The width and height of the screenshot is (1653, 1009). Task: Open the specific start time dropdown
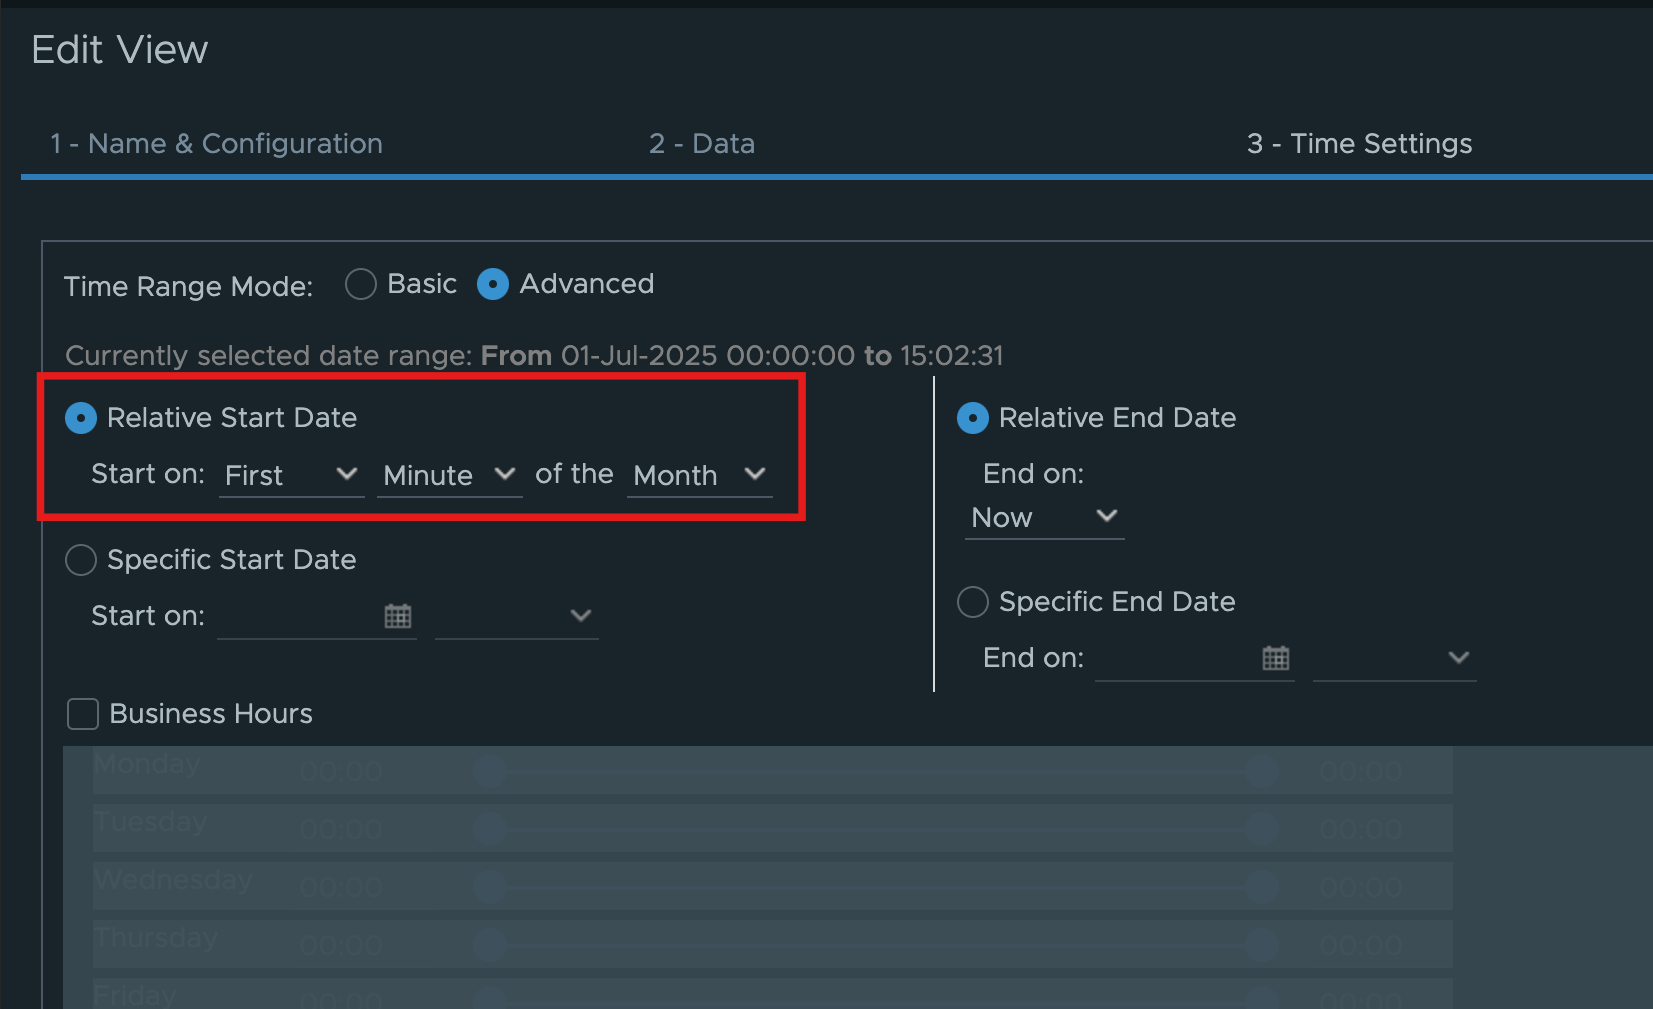coord(517,616)
